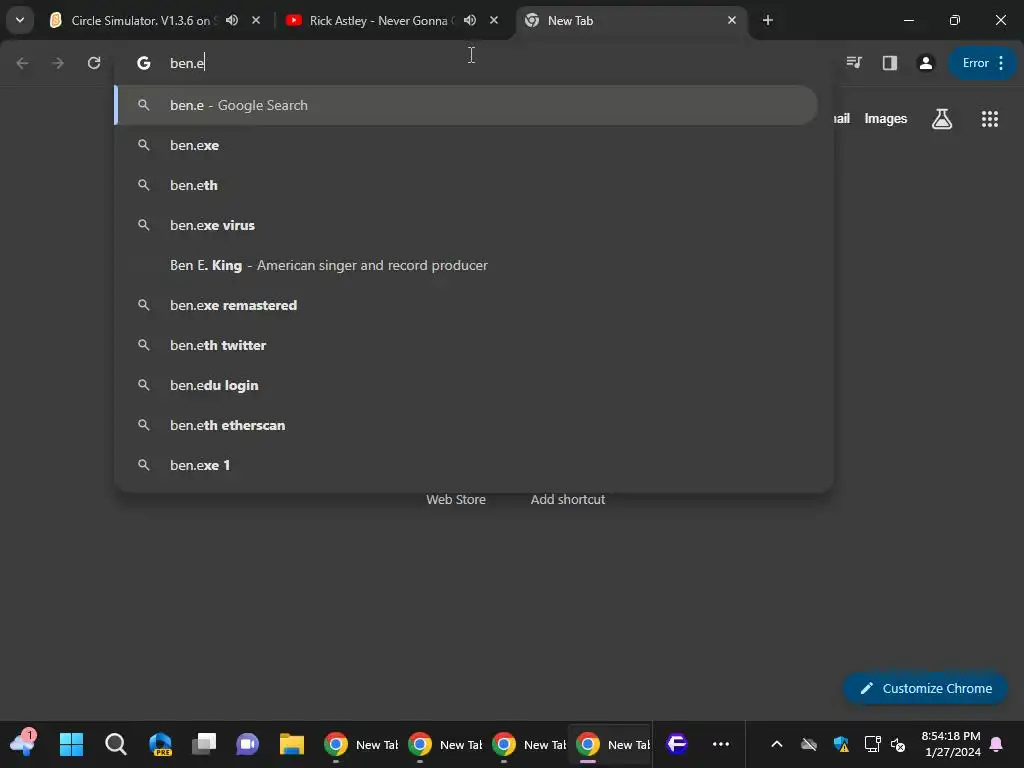Open the Error Chrome menu button
Image resolution: width=1024 pixels, height=768 pixels.
click(982, 63)
